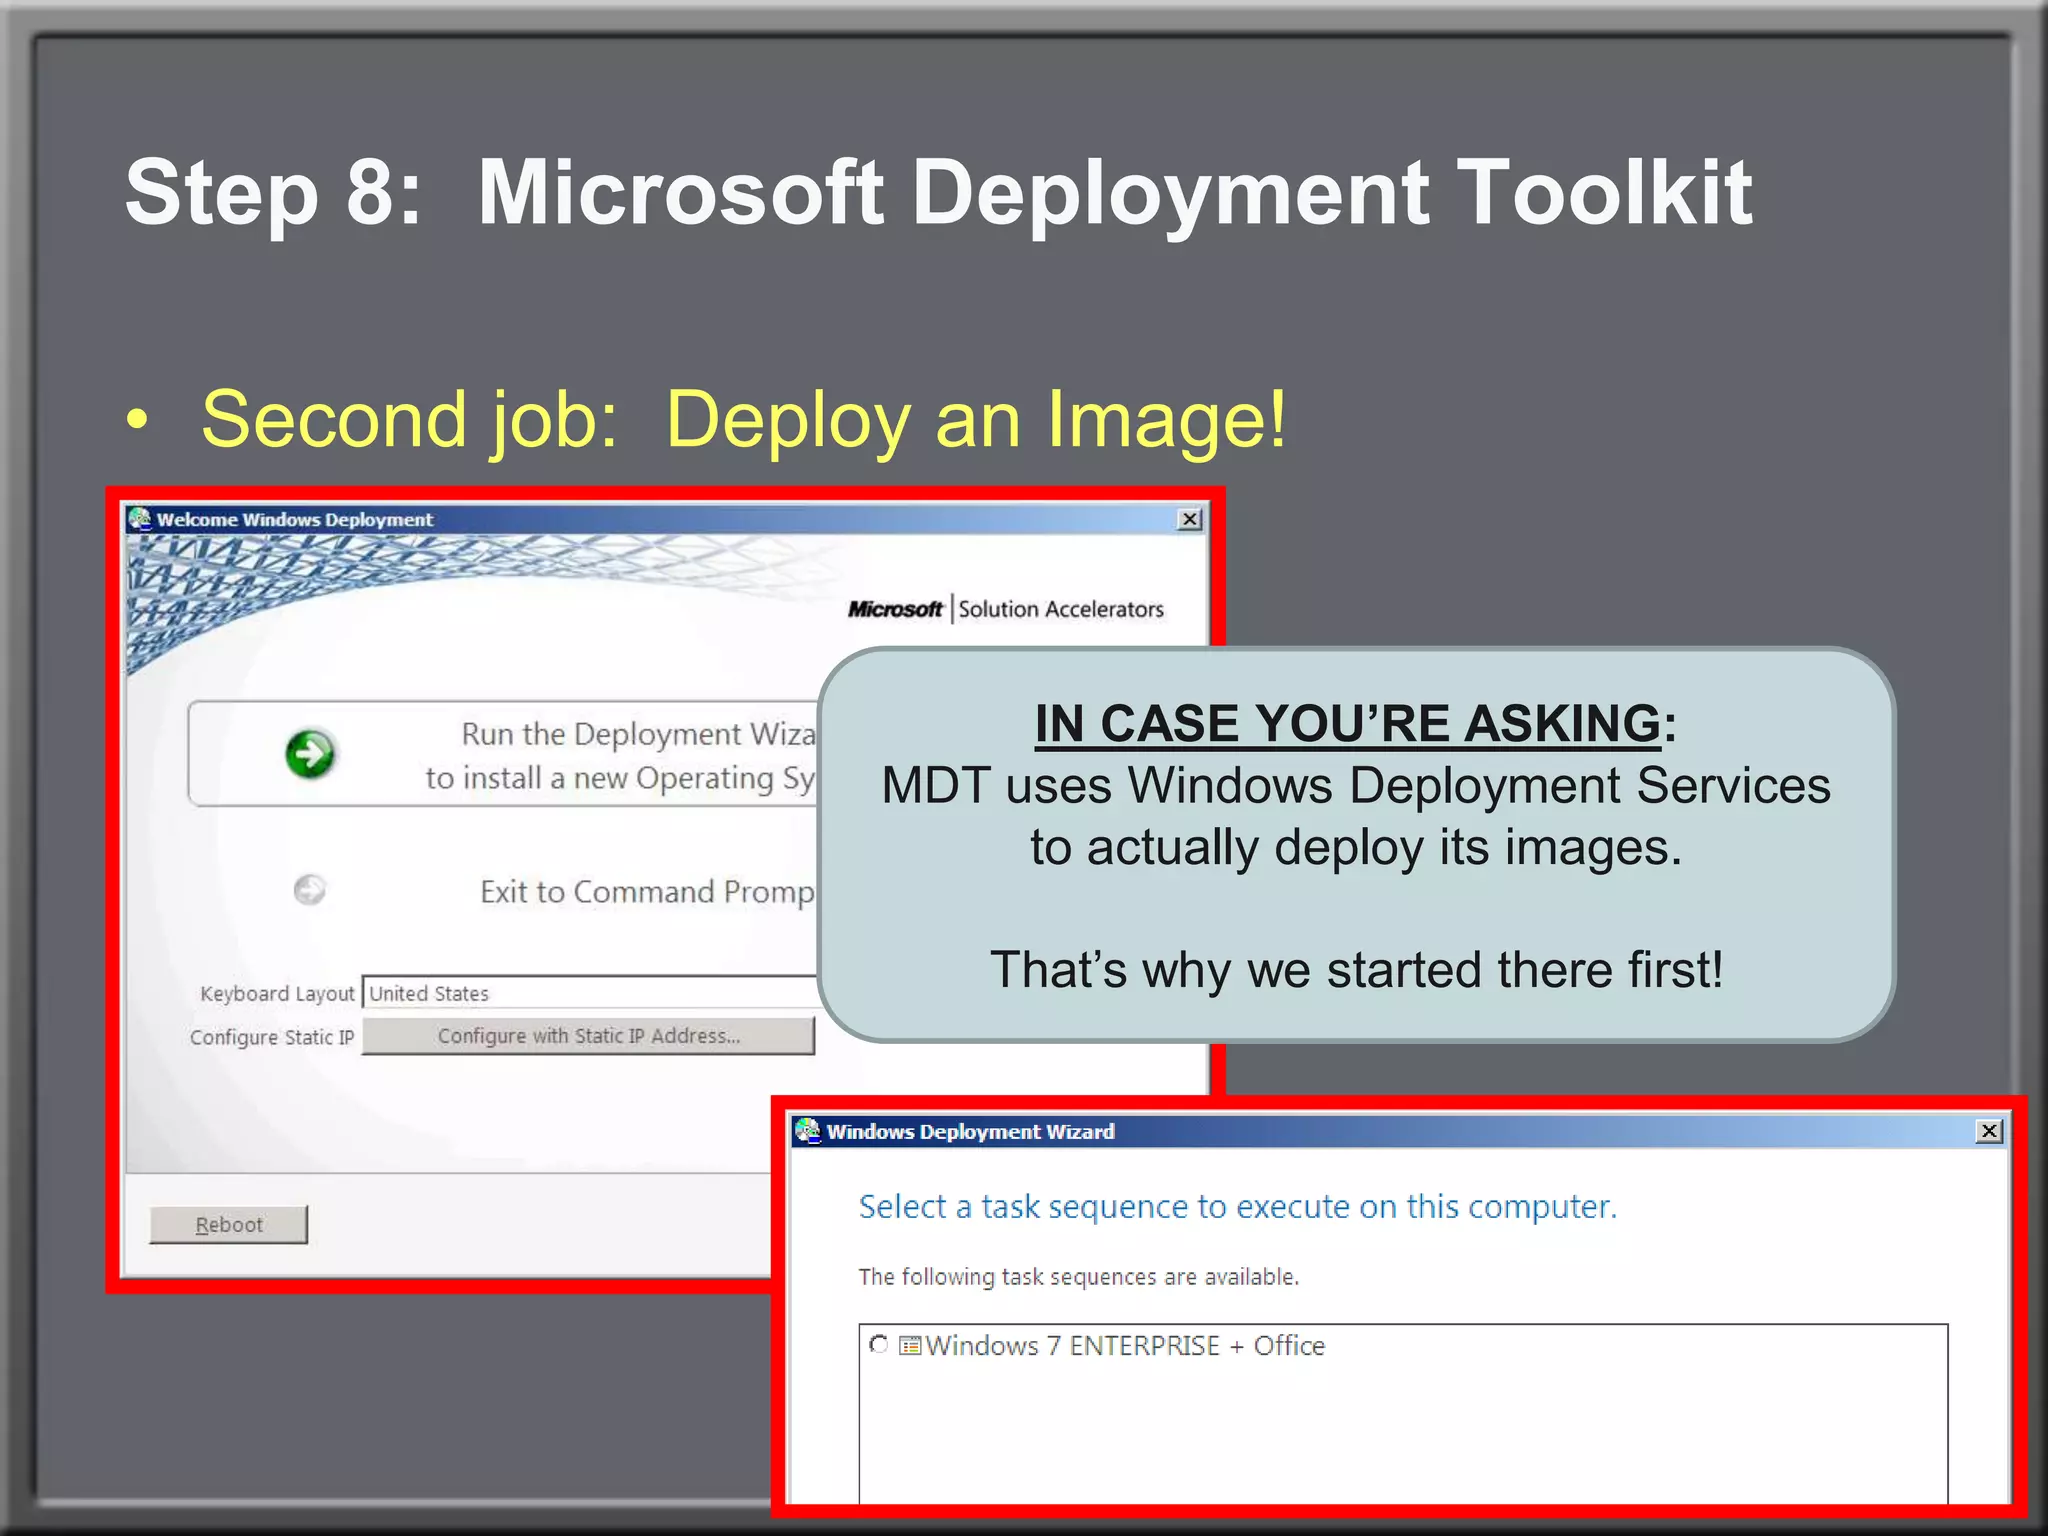The height and width of the screenshot is (1536, 2048).
Task: Run the Deployment Wizard to install OS
Action: click(503, 754)
